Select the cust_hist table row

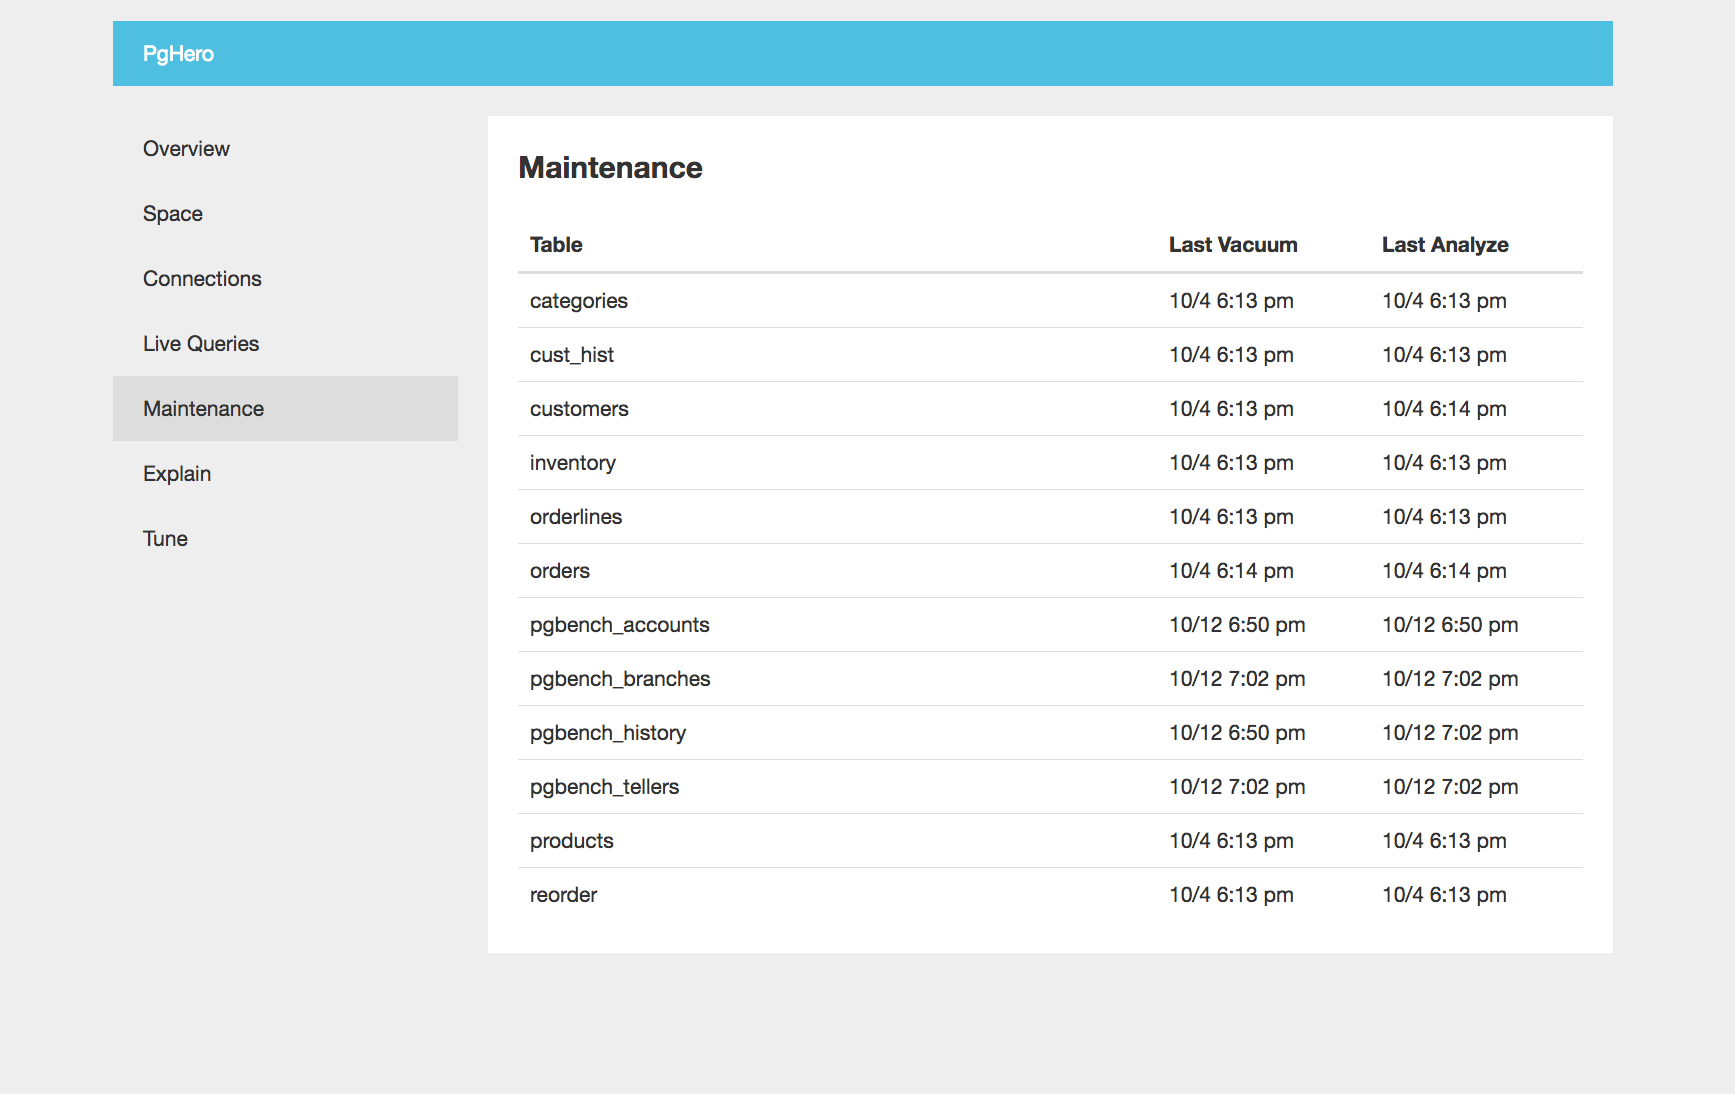(571, 354)
